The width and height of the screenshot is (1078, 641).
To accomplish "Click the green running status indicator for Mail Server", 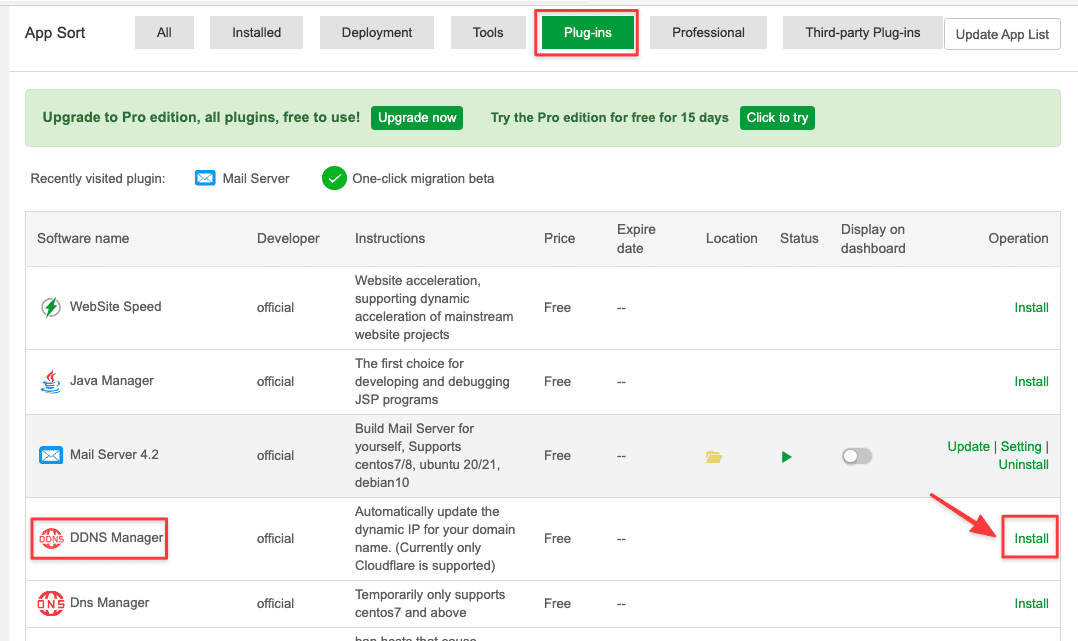I will click(786, 456).
